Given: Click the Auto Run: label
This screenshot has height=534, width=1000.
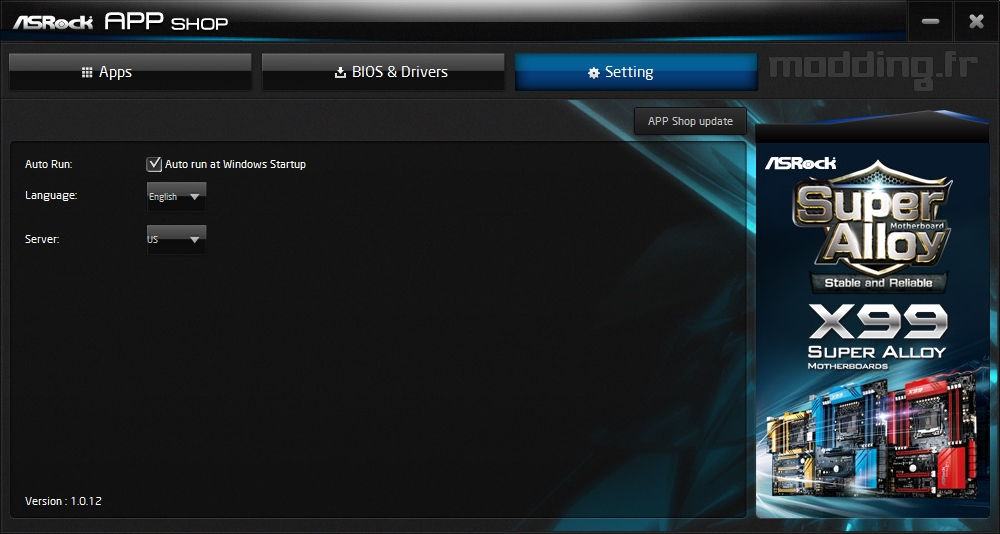Looking at the screenshot, I should coord(48,164).
